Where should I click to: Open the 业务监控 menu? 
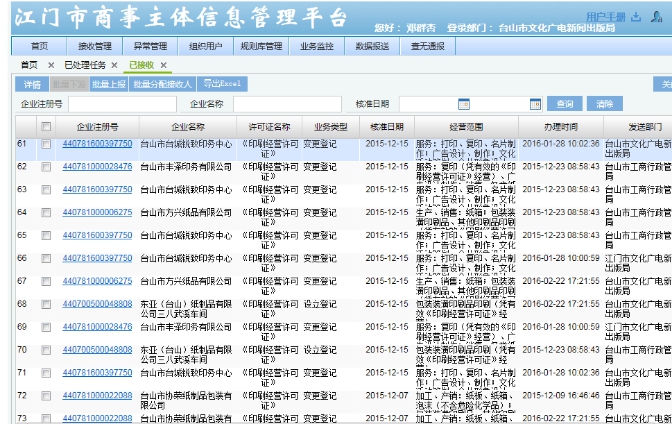[x=317, y=46]
